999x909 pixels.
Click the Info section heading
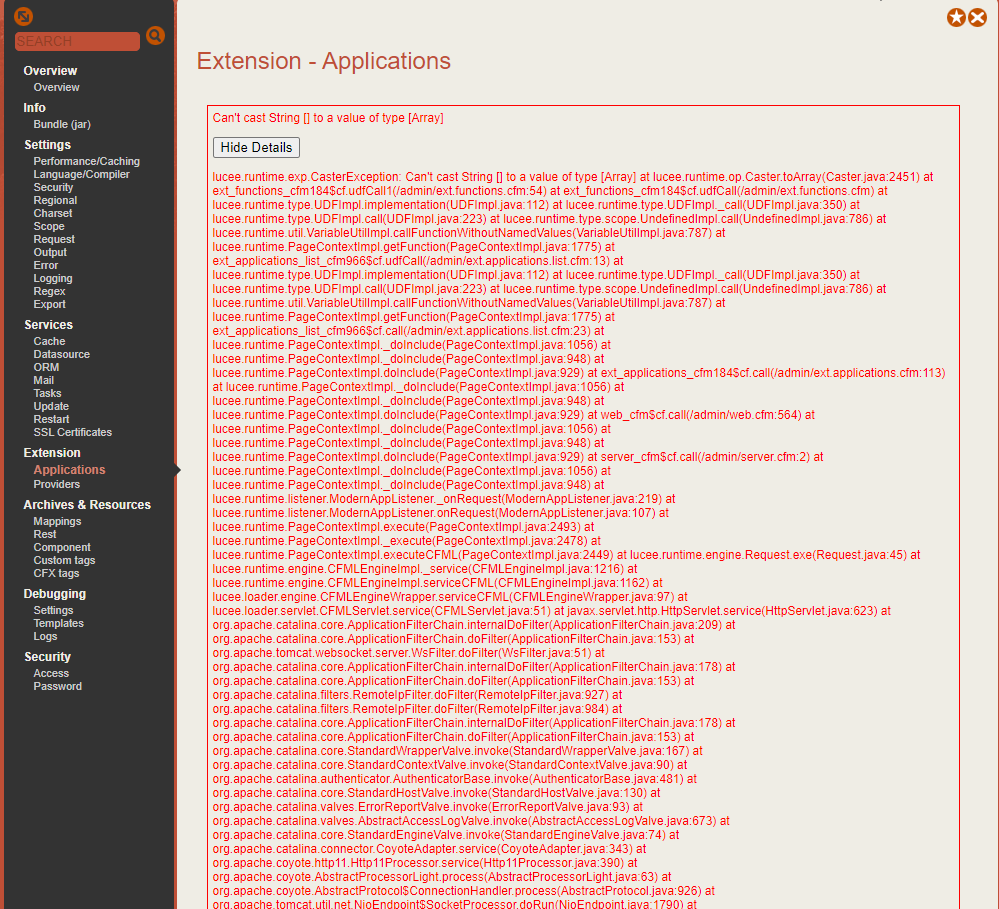pos(34,108)
